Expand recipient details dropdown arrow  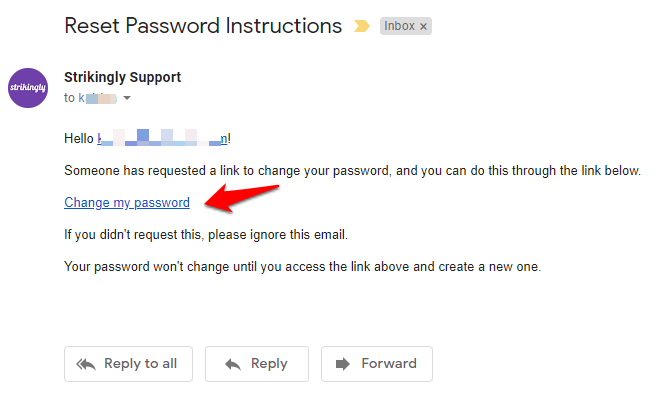[x=127, y=98]
